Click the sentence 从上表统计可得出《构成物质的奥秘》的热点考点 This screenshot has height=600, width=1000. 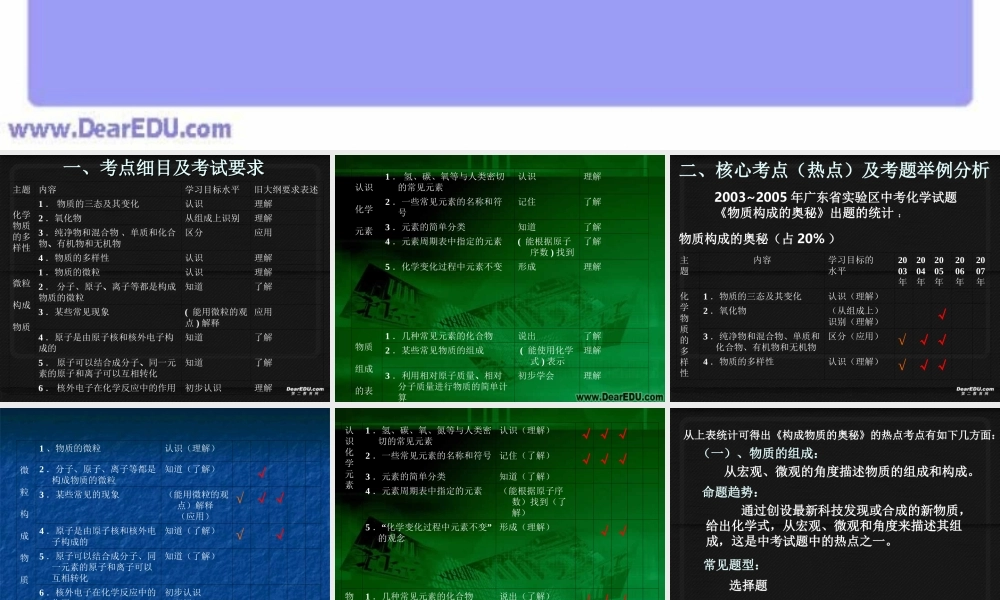(839, 435)
